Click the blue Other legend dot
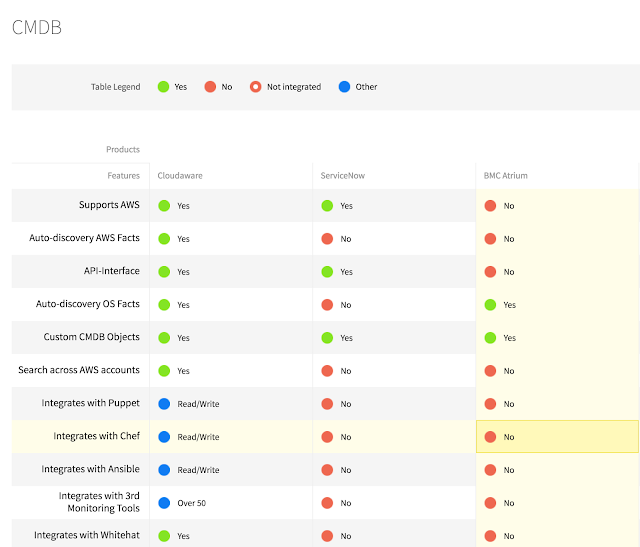 [x=344, y=87]
